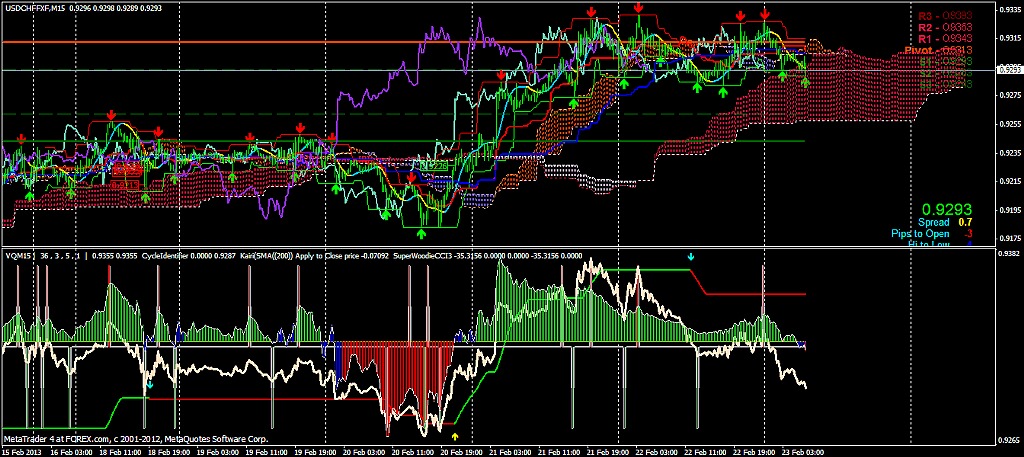Click the yellow up arrow in the indicator window

(x=455, y=436)
